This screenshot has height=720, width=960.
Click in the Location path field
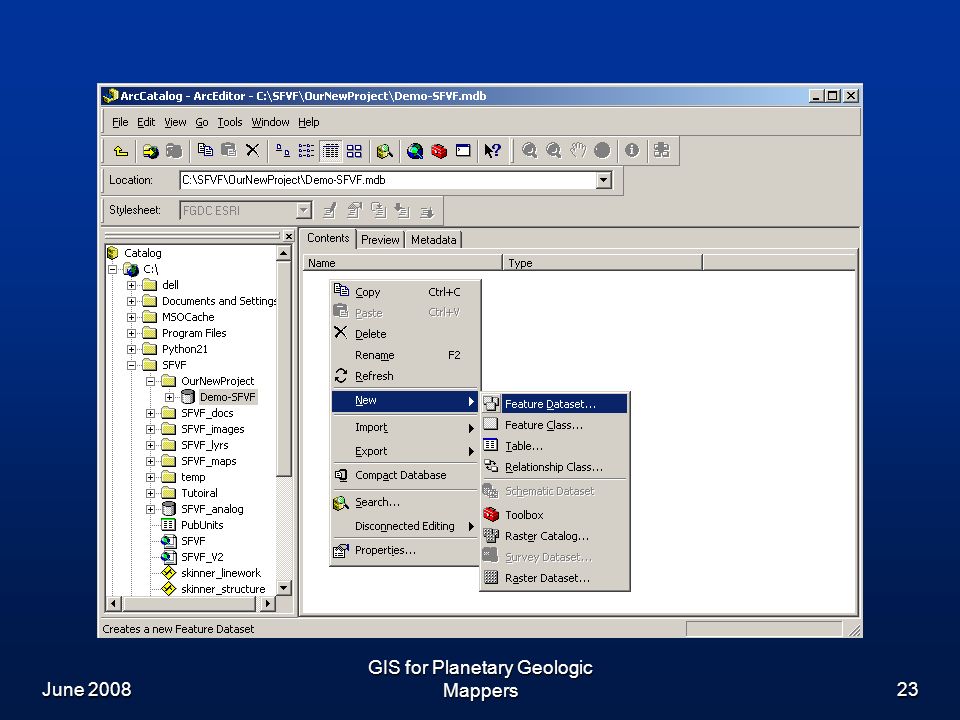coord(388,180)
